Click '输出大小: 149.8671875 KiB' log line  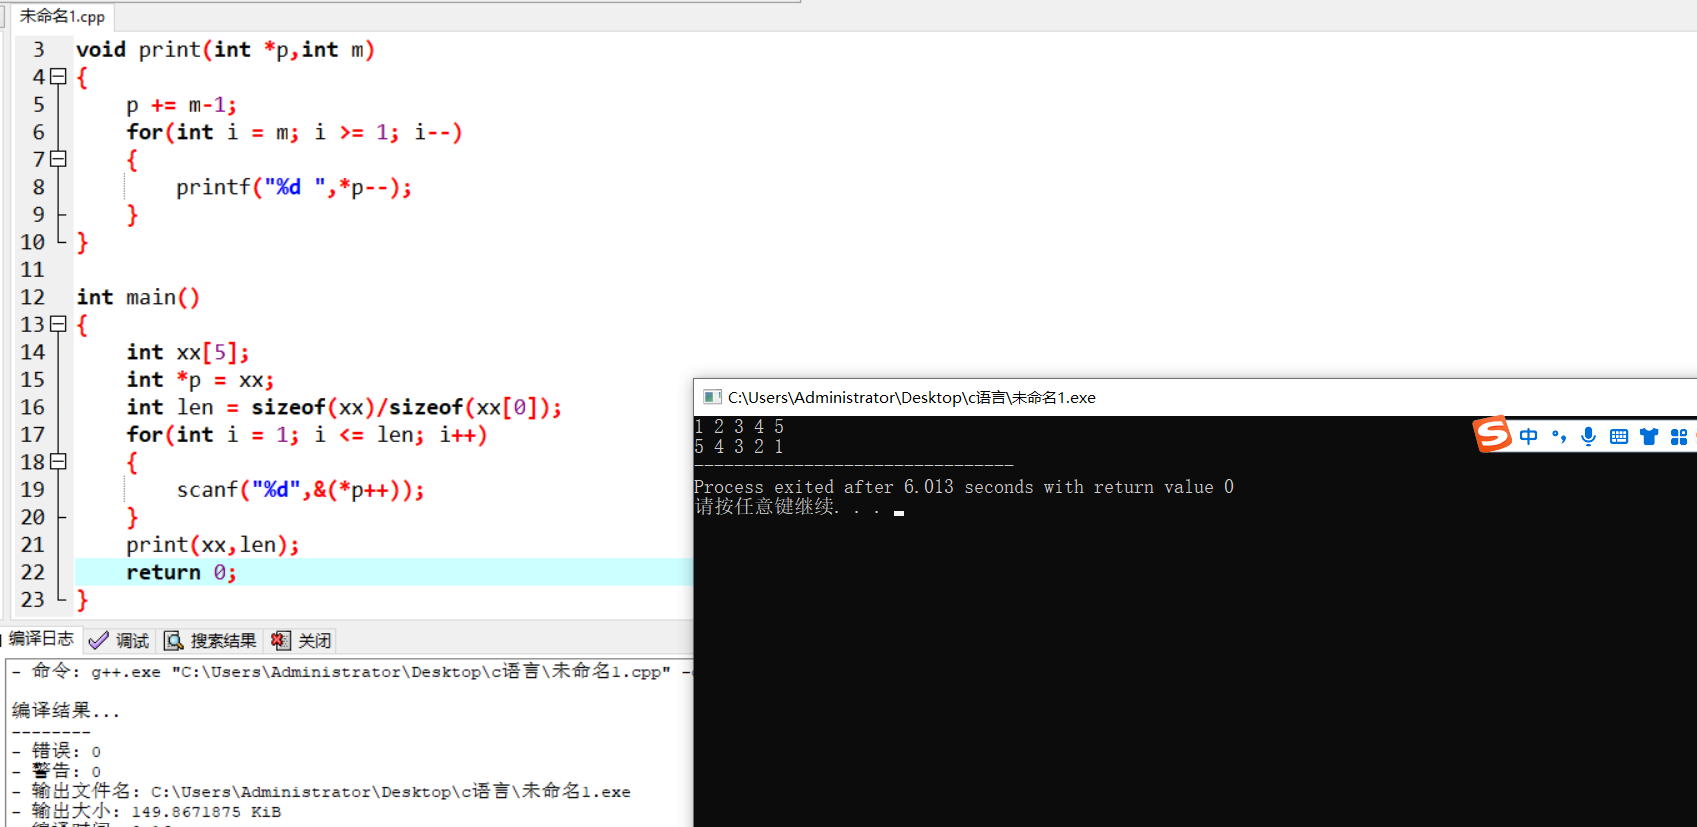[x=147, y=811]
